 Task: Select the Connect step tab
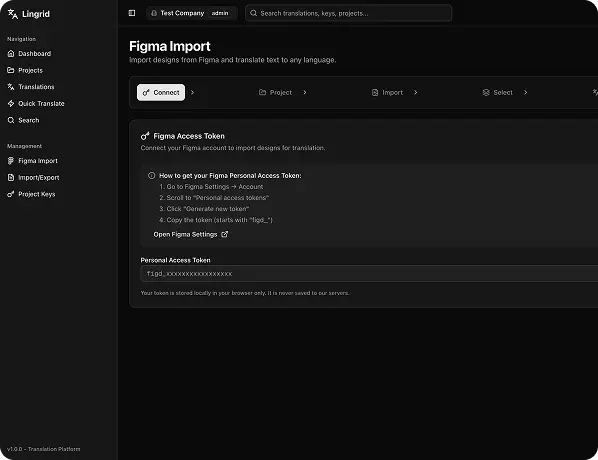pos(161,93)
